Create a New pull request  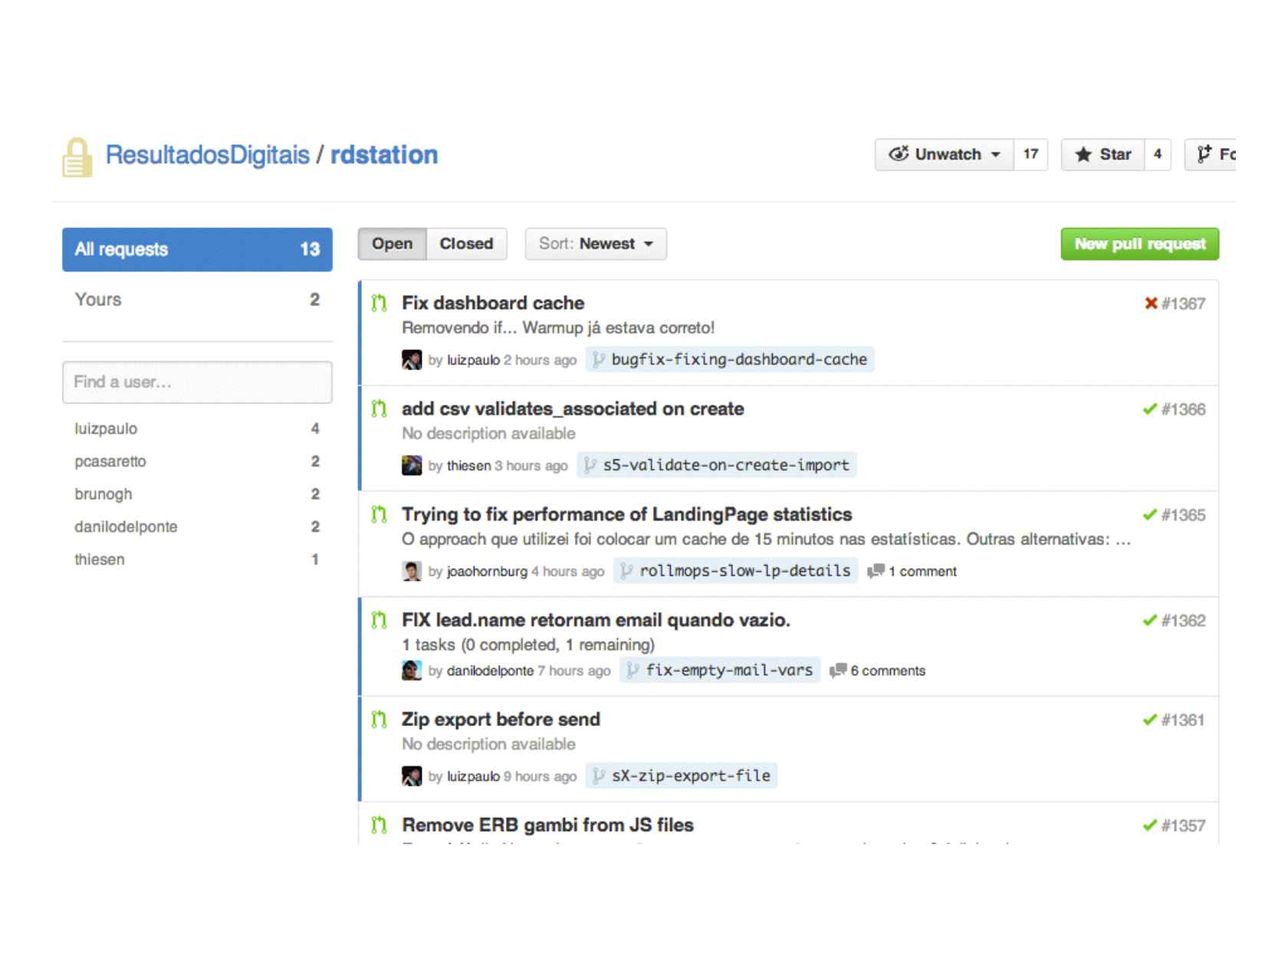pyautogui.click(x=1140, y=244)
